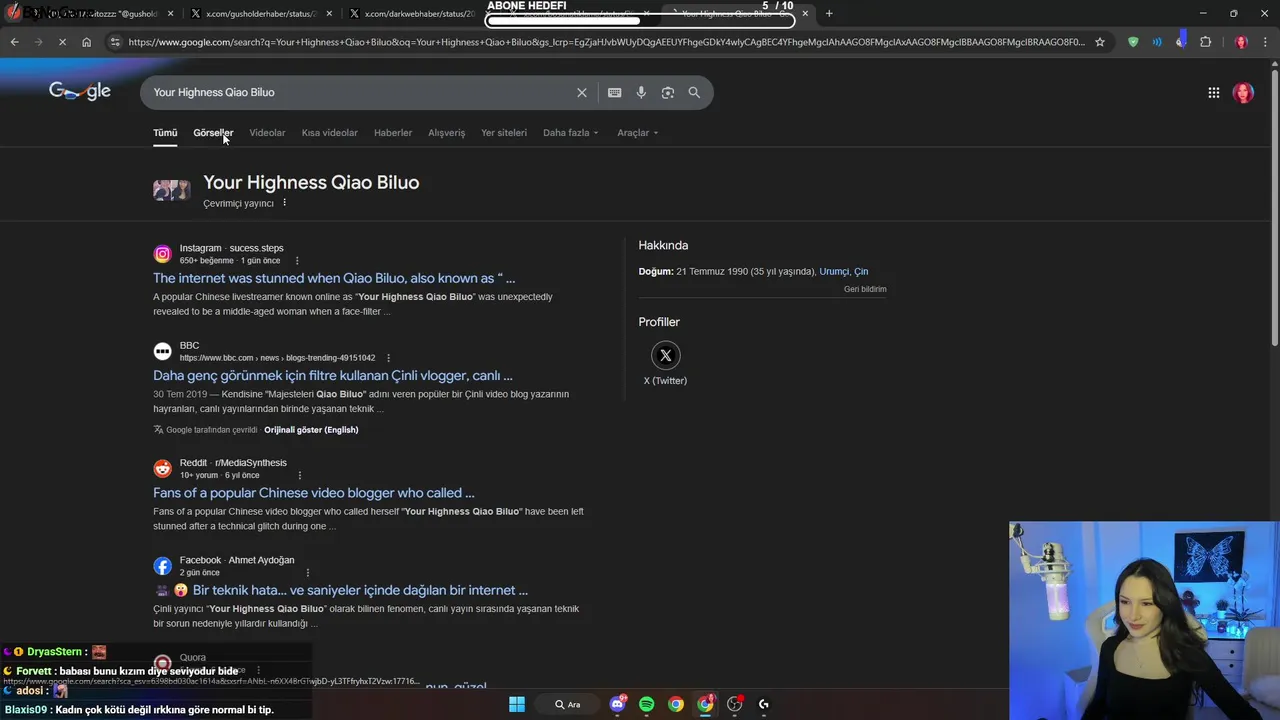Switch to the Görseller tab
The height and width of the screenshot is (720, 1280).
click(213, 133)
